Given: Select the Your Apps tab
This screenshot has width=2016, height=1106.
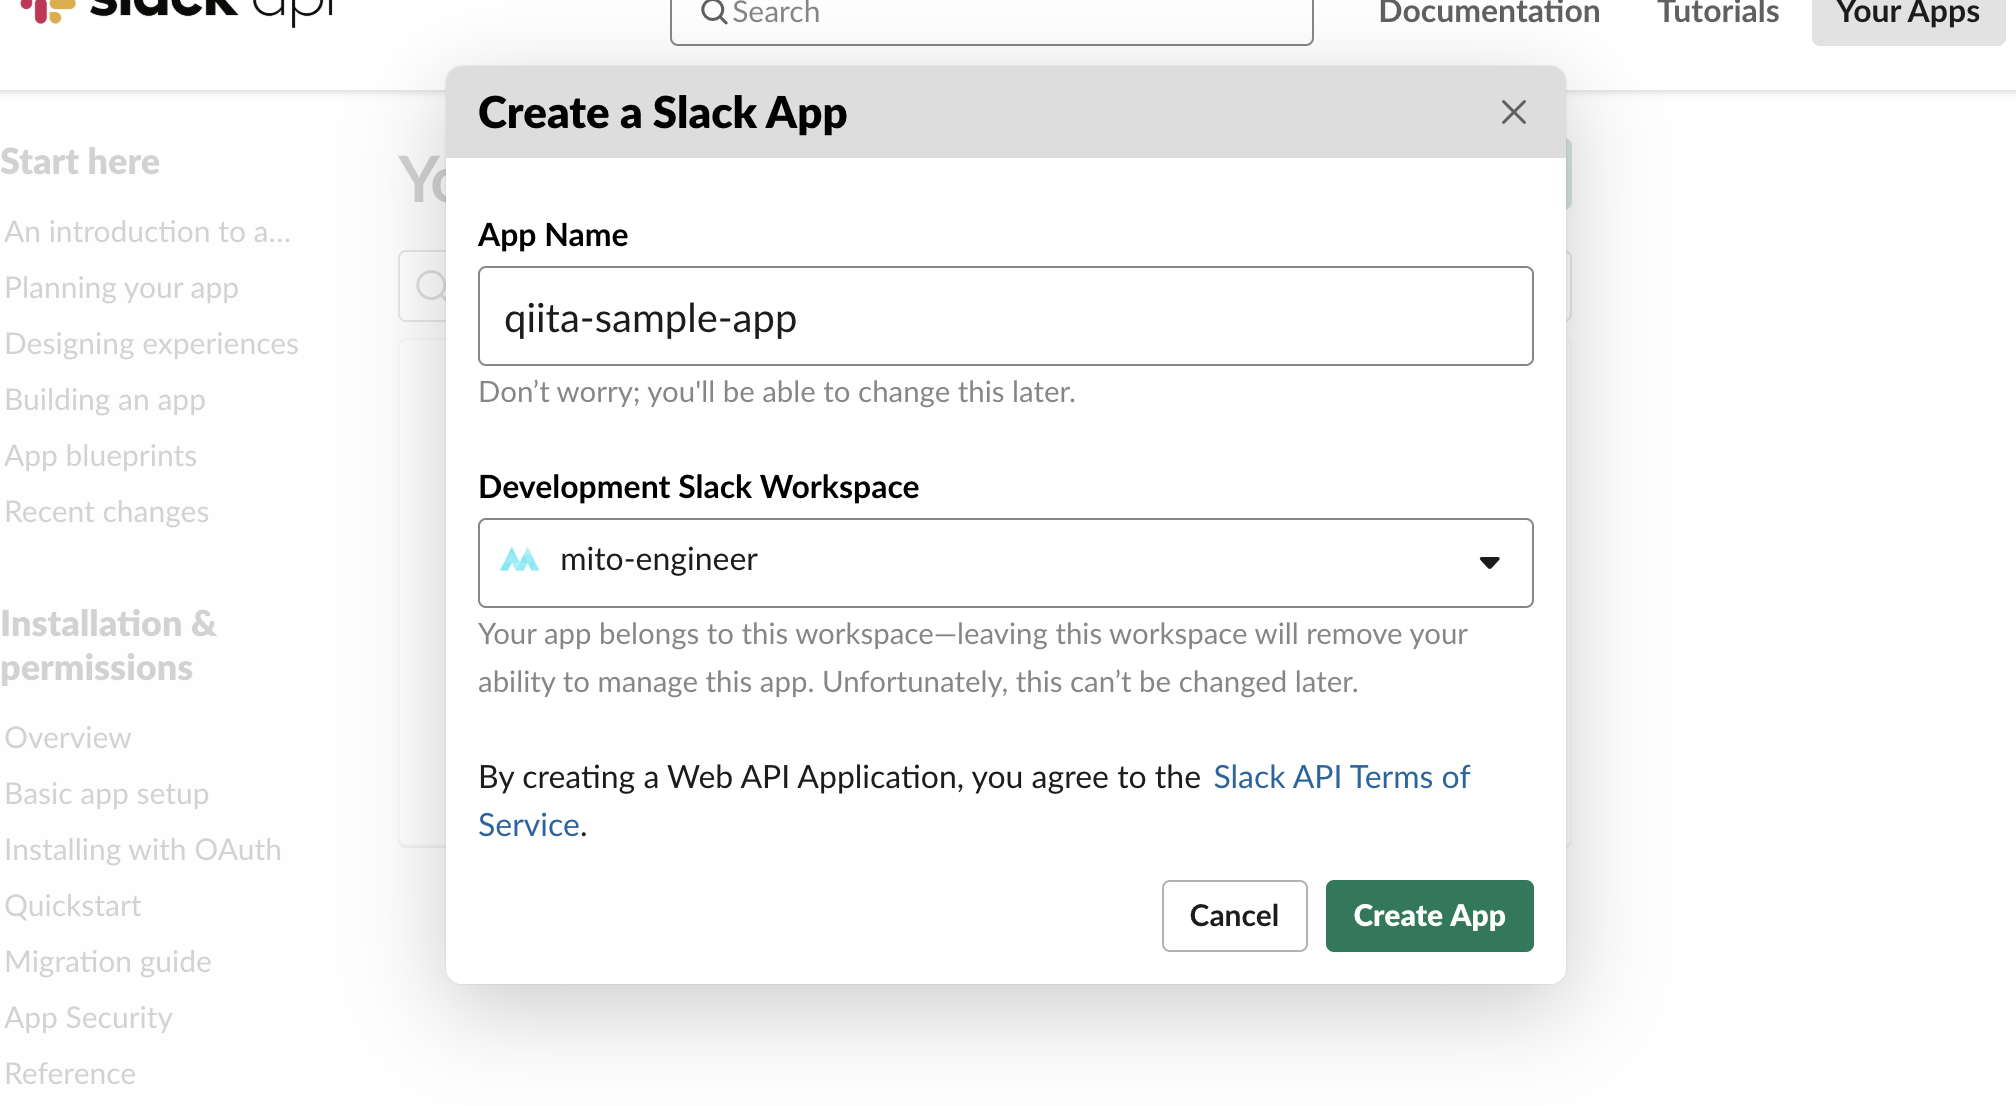Looking at the screenshot, I should (1907, 14).
